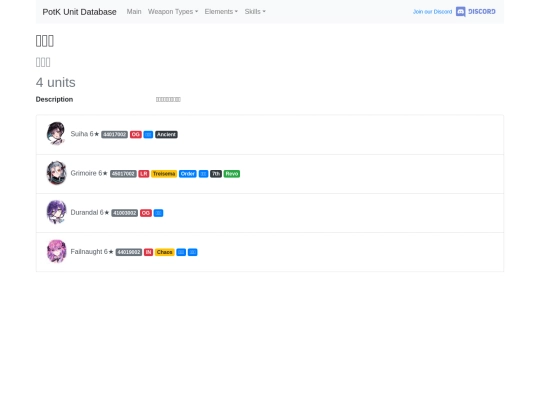
Task: Click the red OG badge in Suiha's row
Action: 136,134
